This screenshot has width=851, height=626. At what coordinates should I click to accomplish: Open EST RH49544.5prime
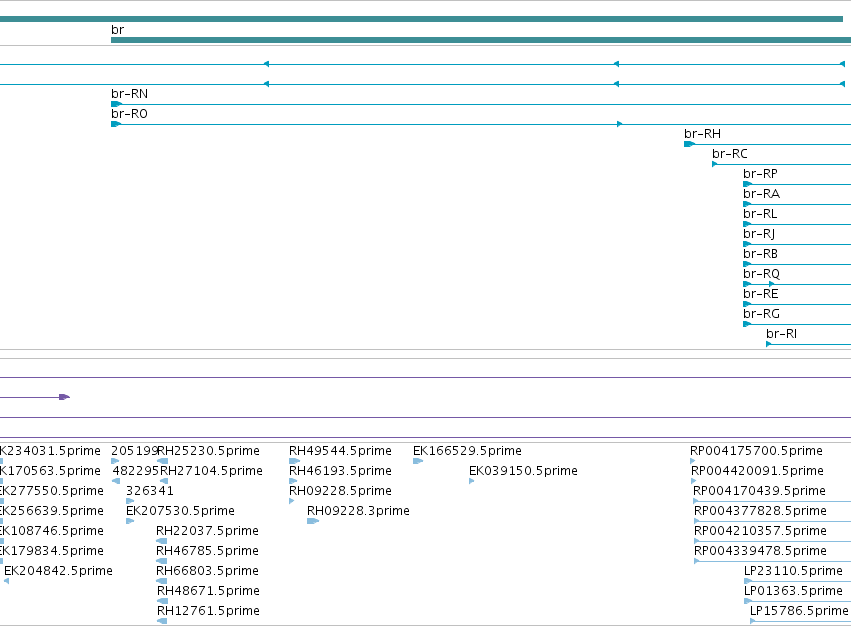pos(340,451)
